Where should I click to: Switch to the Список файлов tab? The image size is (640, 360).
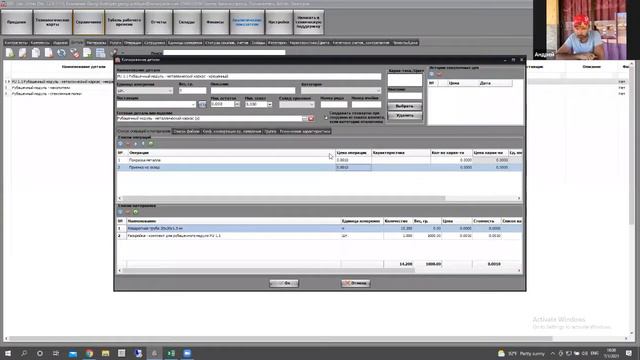(186, 131)
